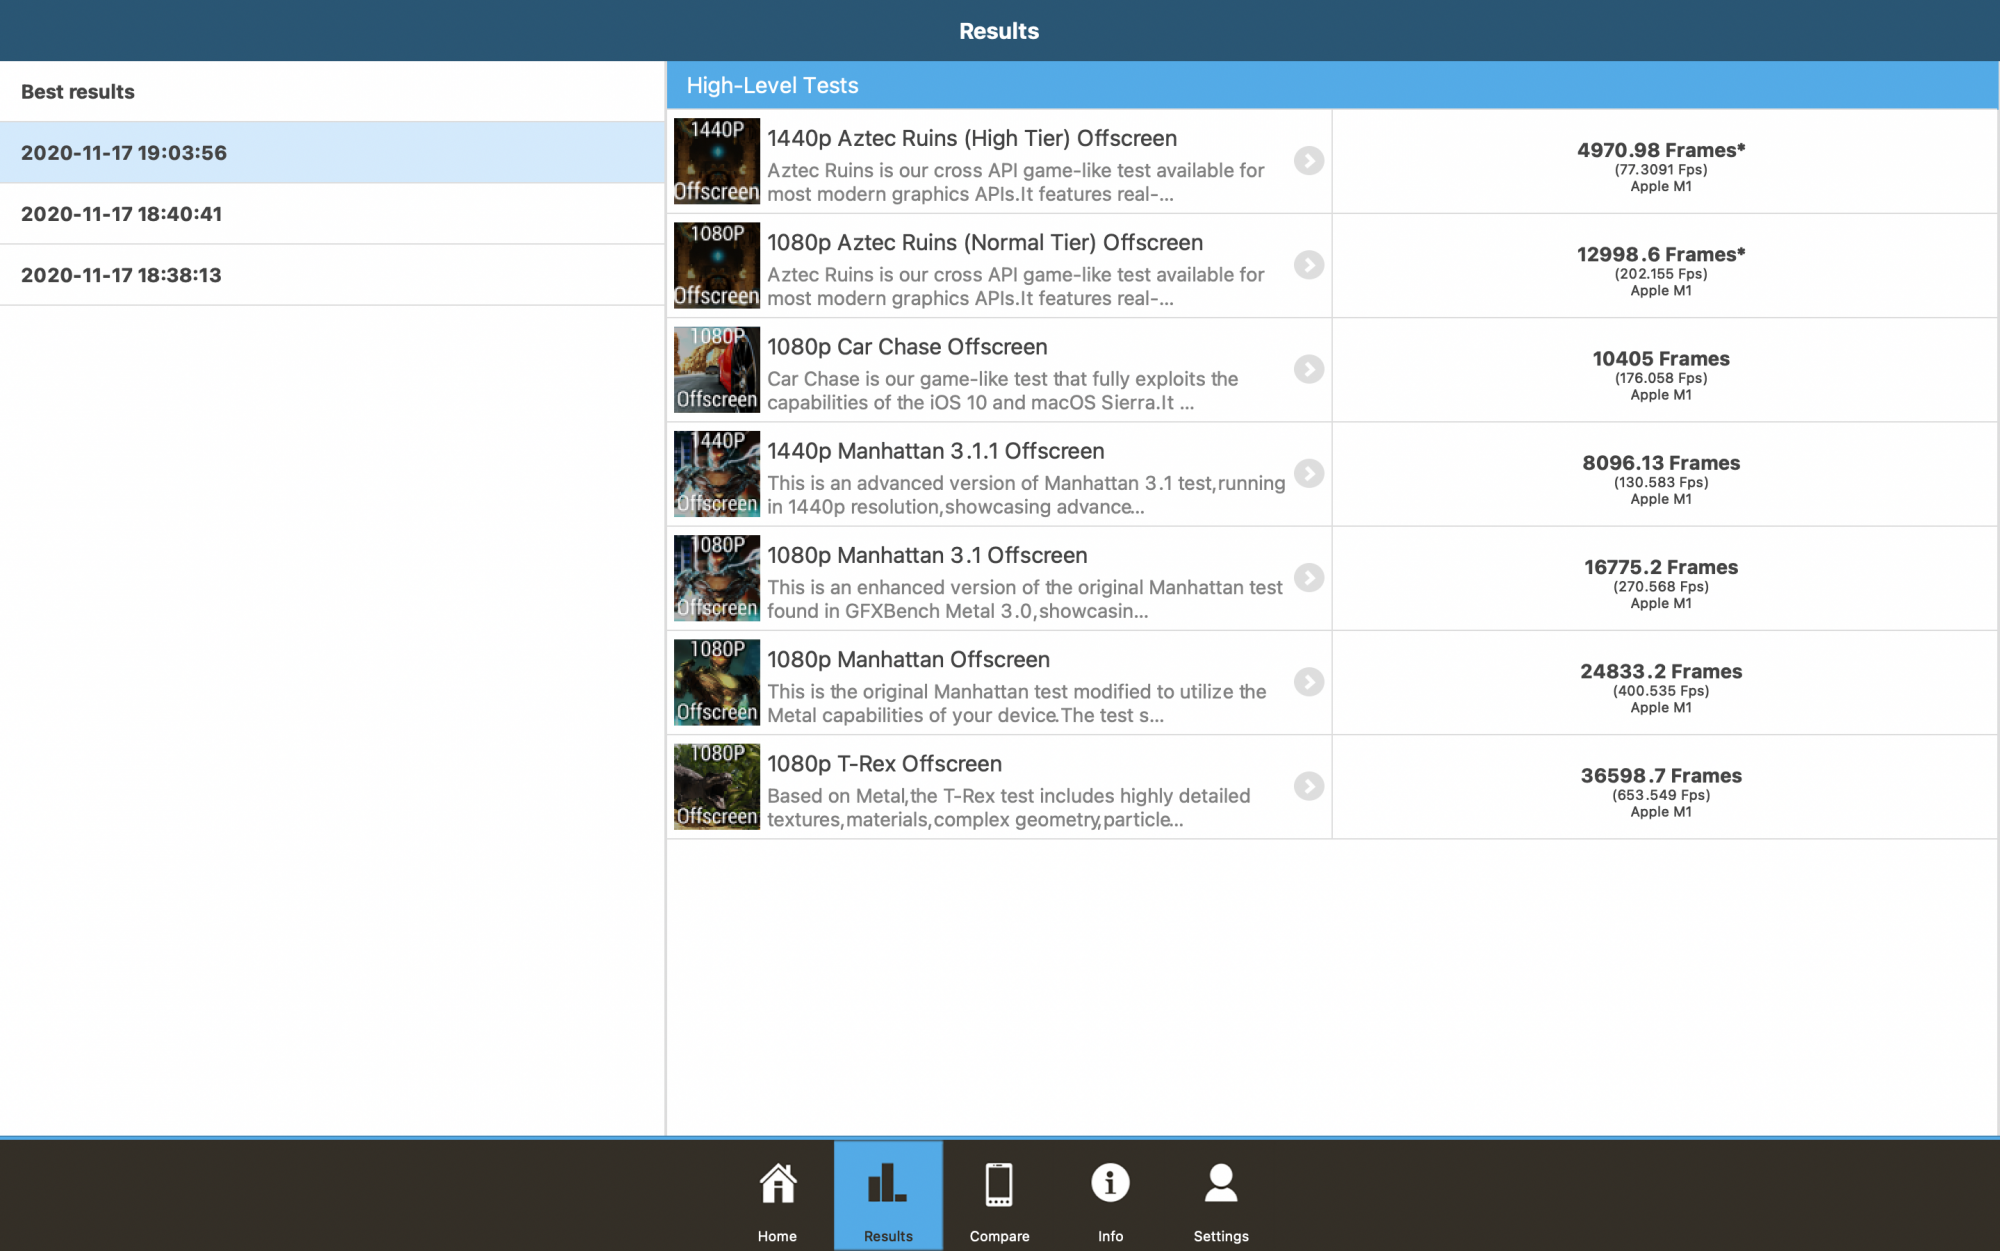
Task: Click the 10405 Frames Car Chase score
Action: 1660,359
